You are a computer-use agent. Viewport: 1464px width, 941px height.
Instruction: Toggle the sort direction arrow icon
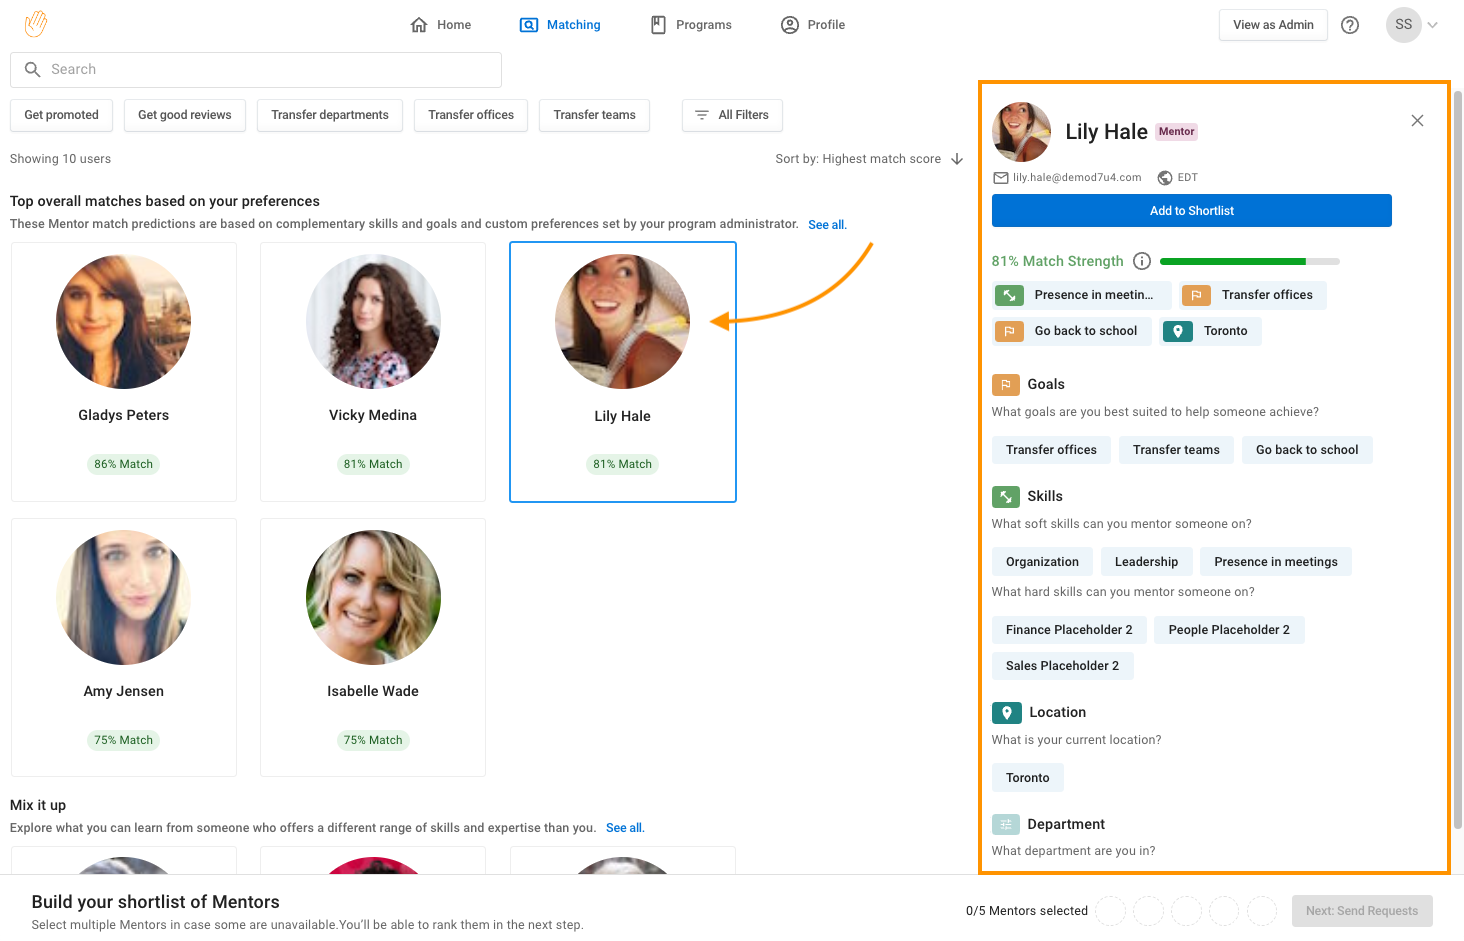(957, 159)
